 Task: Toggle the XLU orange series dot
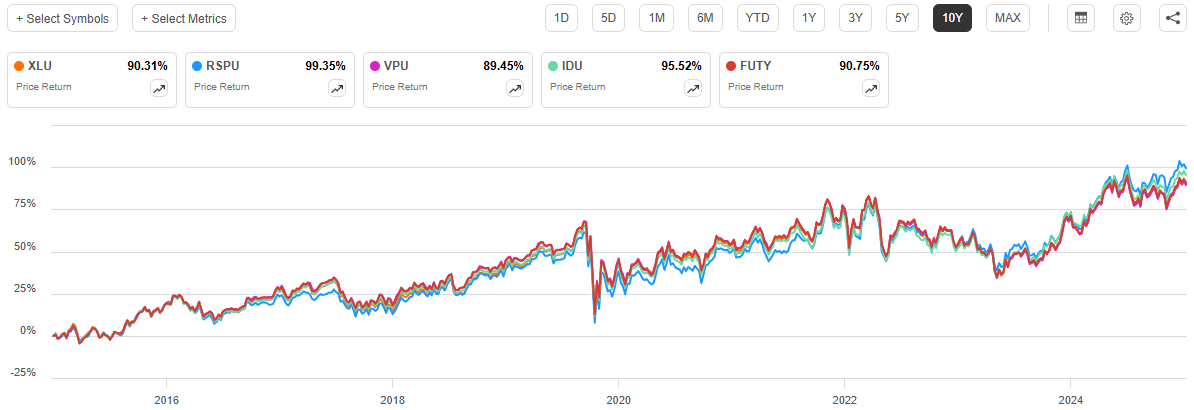coord(19,66)
